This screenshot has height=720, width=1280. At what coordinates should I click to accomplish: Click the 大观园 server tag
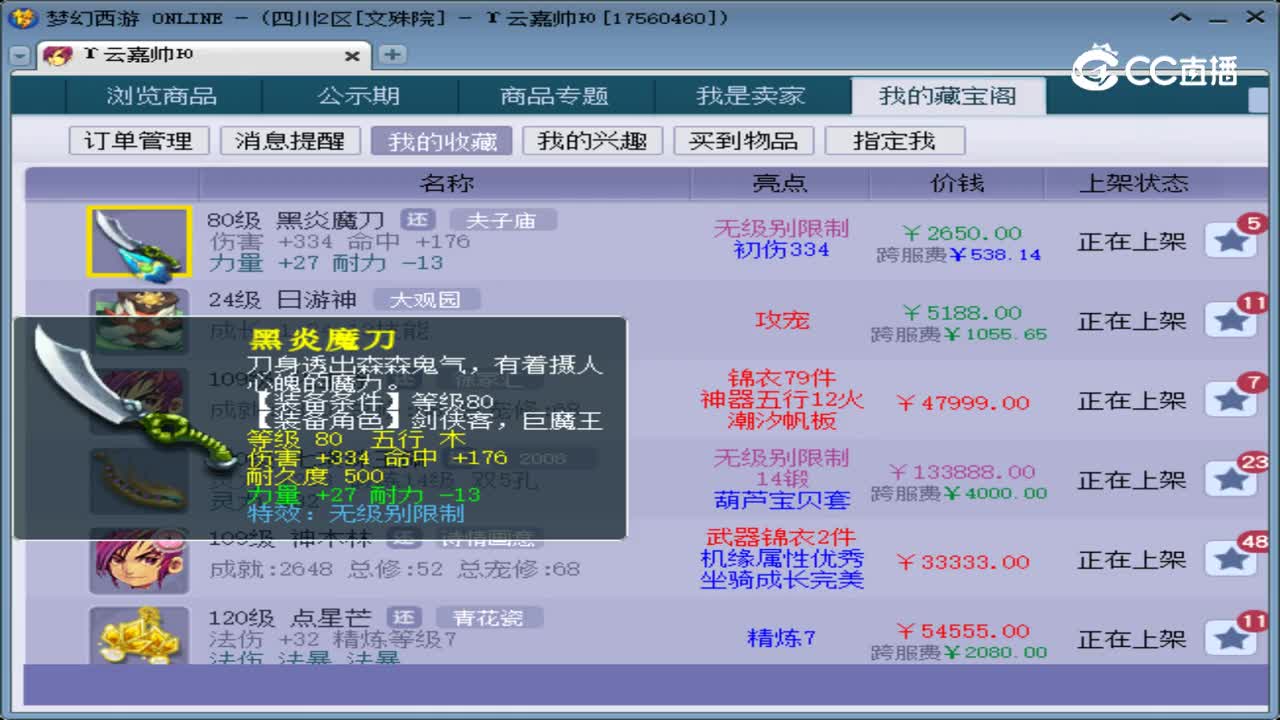[x=427, y=299]
